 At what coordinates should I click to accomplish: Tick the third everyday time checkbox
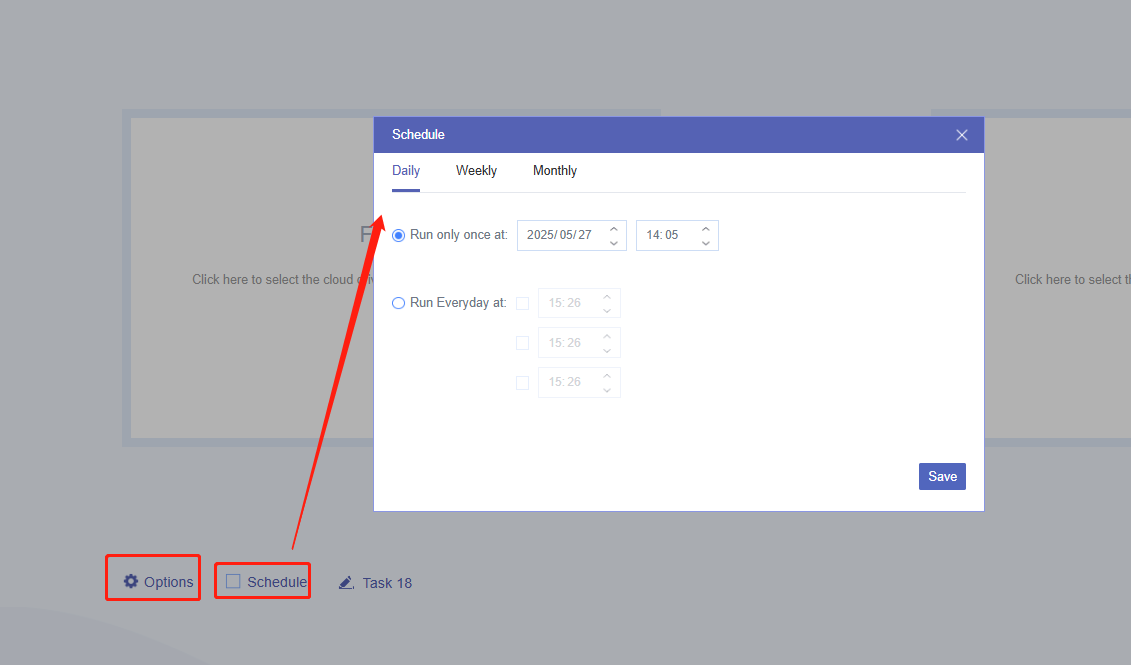522,382
